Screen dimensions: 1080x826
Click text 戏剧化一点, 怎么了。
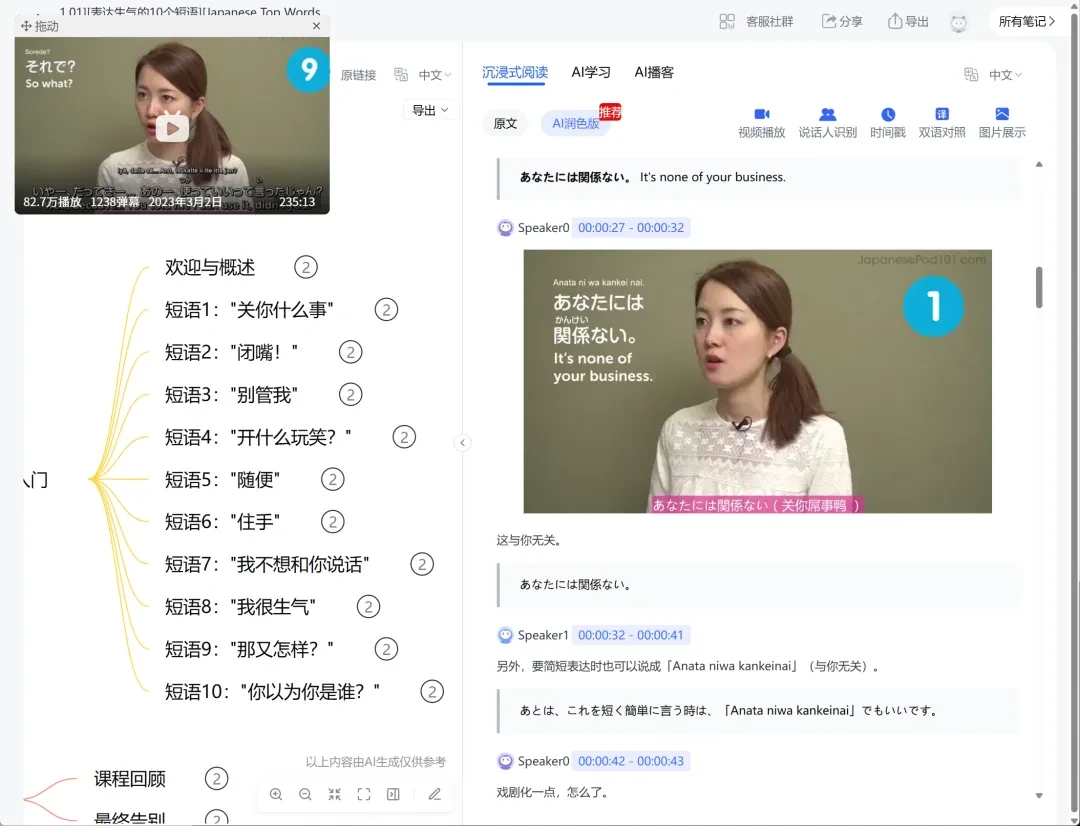tap(553, 793)
